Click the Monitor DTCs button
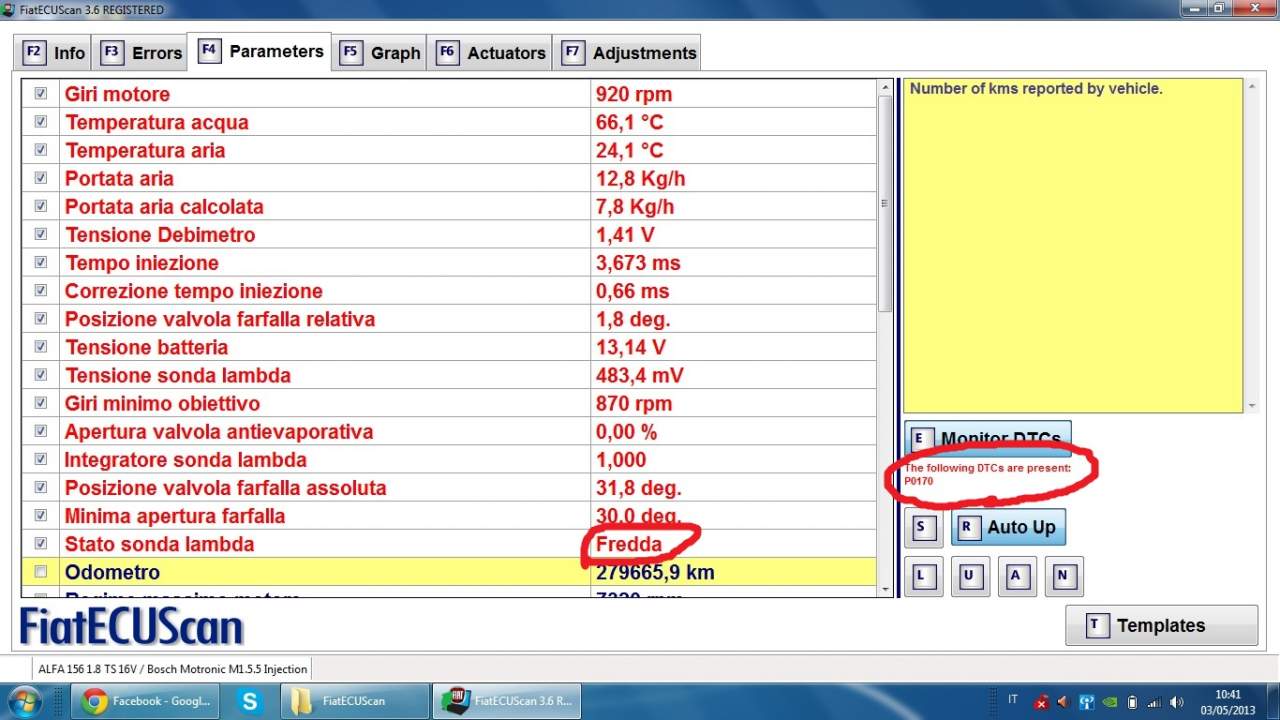This screenshot has height=720, width=1280. coord(987,439)
